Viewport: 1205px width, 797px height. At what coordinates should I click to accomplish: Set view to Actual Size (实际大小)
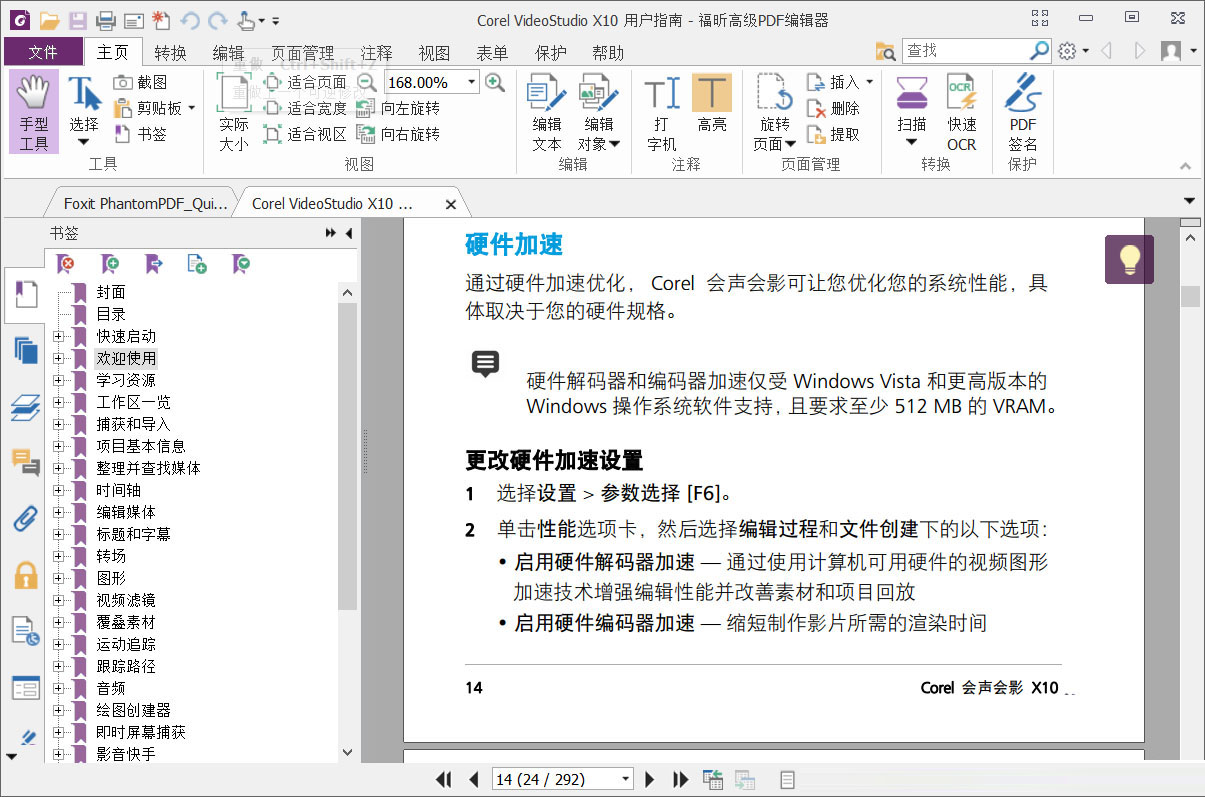pyautogui.click(x=234, y=112)
